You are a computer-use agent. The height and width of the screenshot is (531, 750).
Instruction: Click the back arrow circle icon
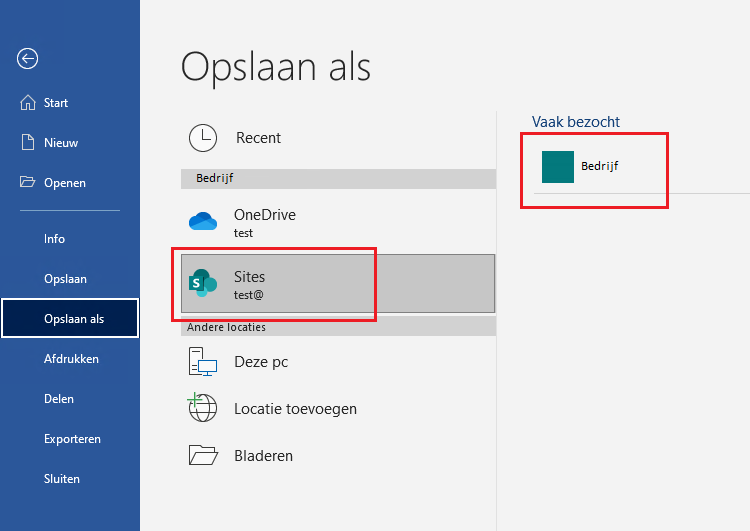[x=27, y=59]
